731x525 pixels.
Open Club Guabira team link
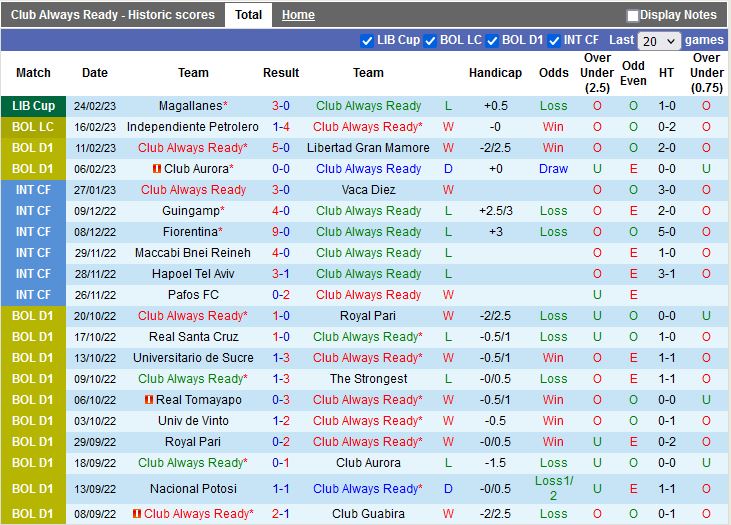[x=368, y=513]
